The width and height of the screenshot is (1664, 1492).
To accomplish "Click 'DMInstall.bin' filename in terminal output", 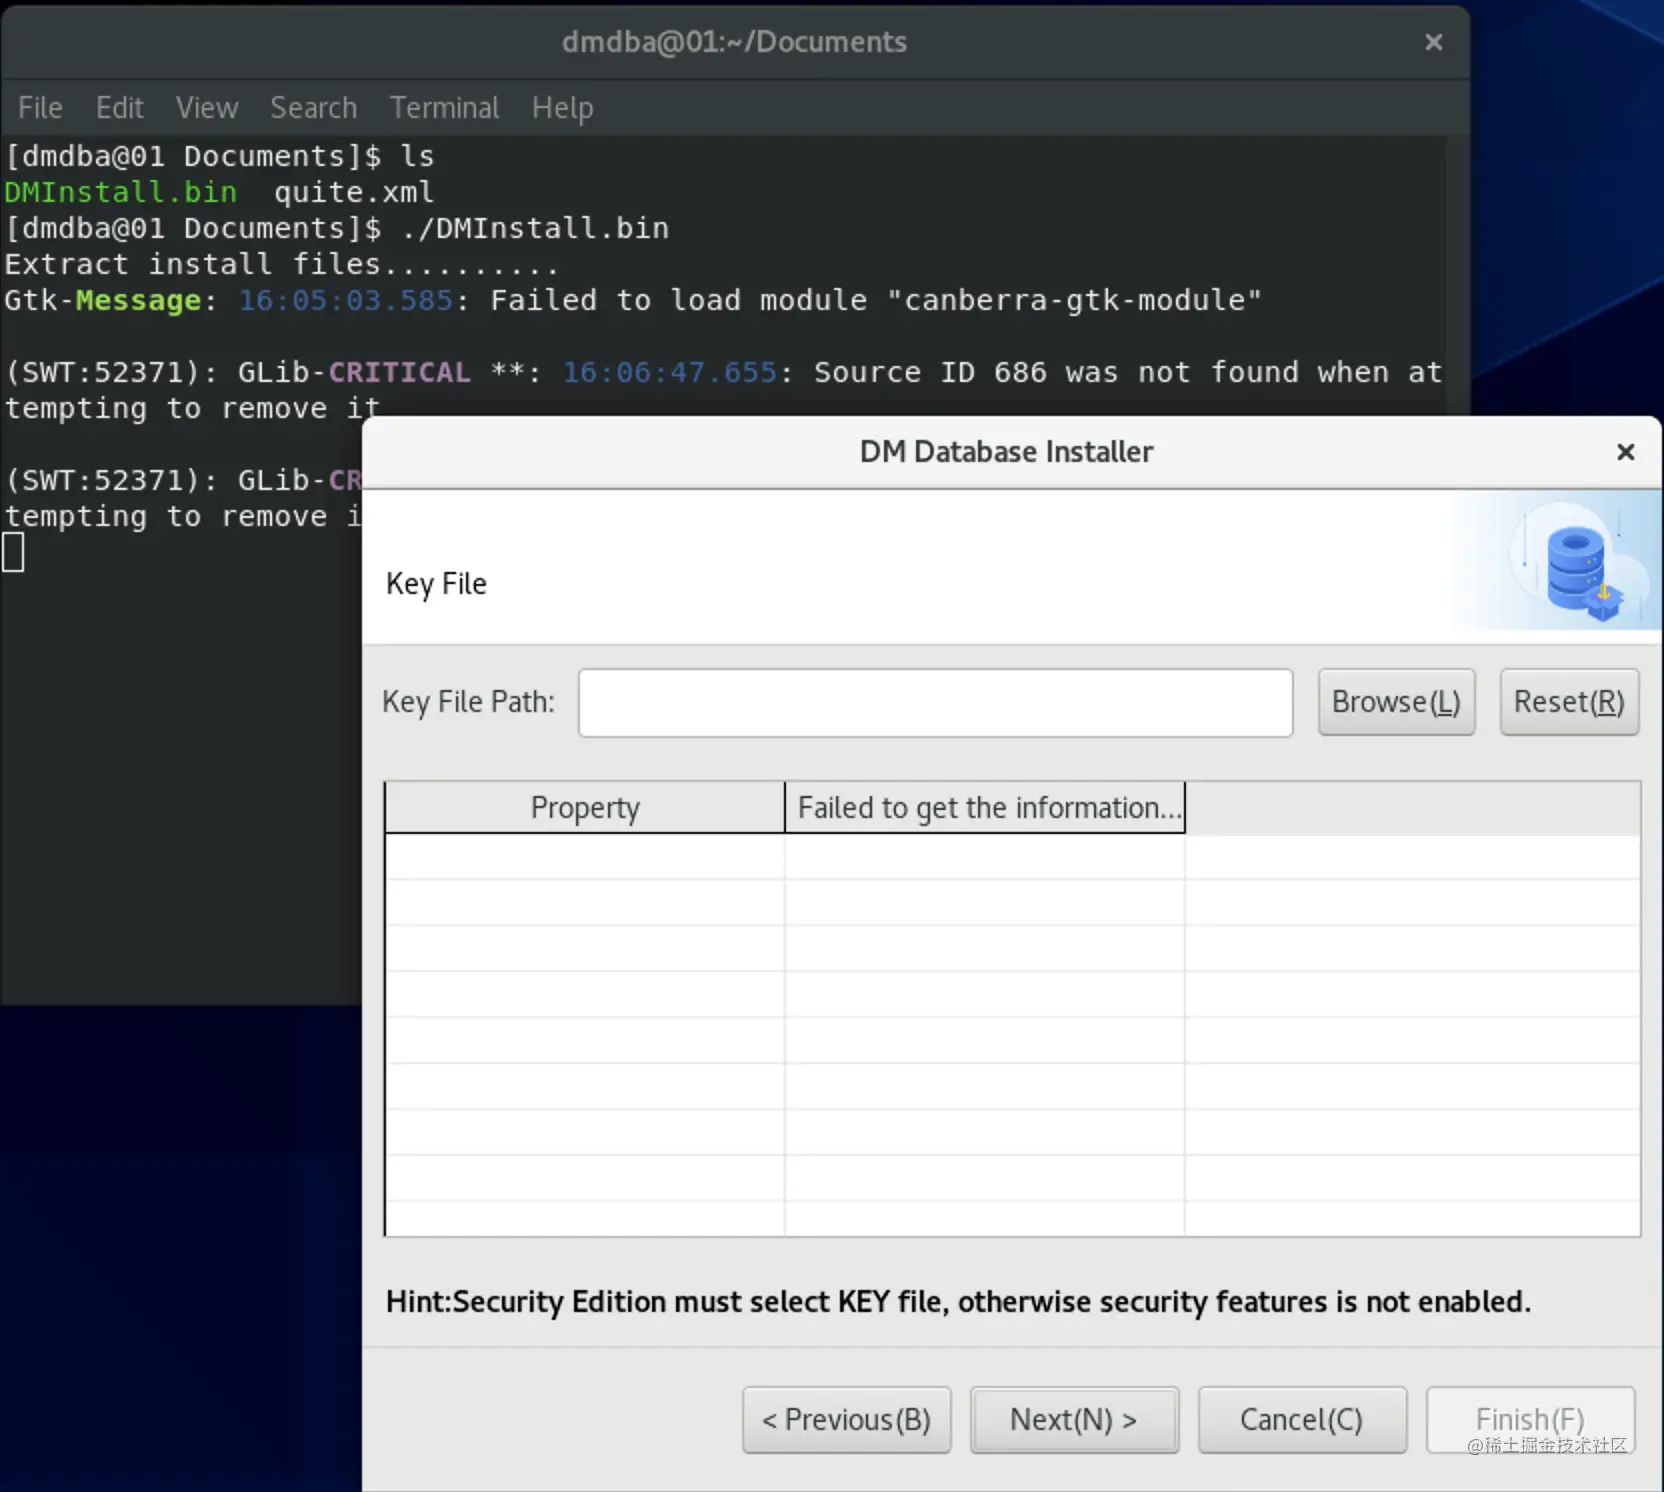I will (x=121, y=192).
